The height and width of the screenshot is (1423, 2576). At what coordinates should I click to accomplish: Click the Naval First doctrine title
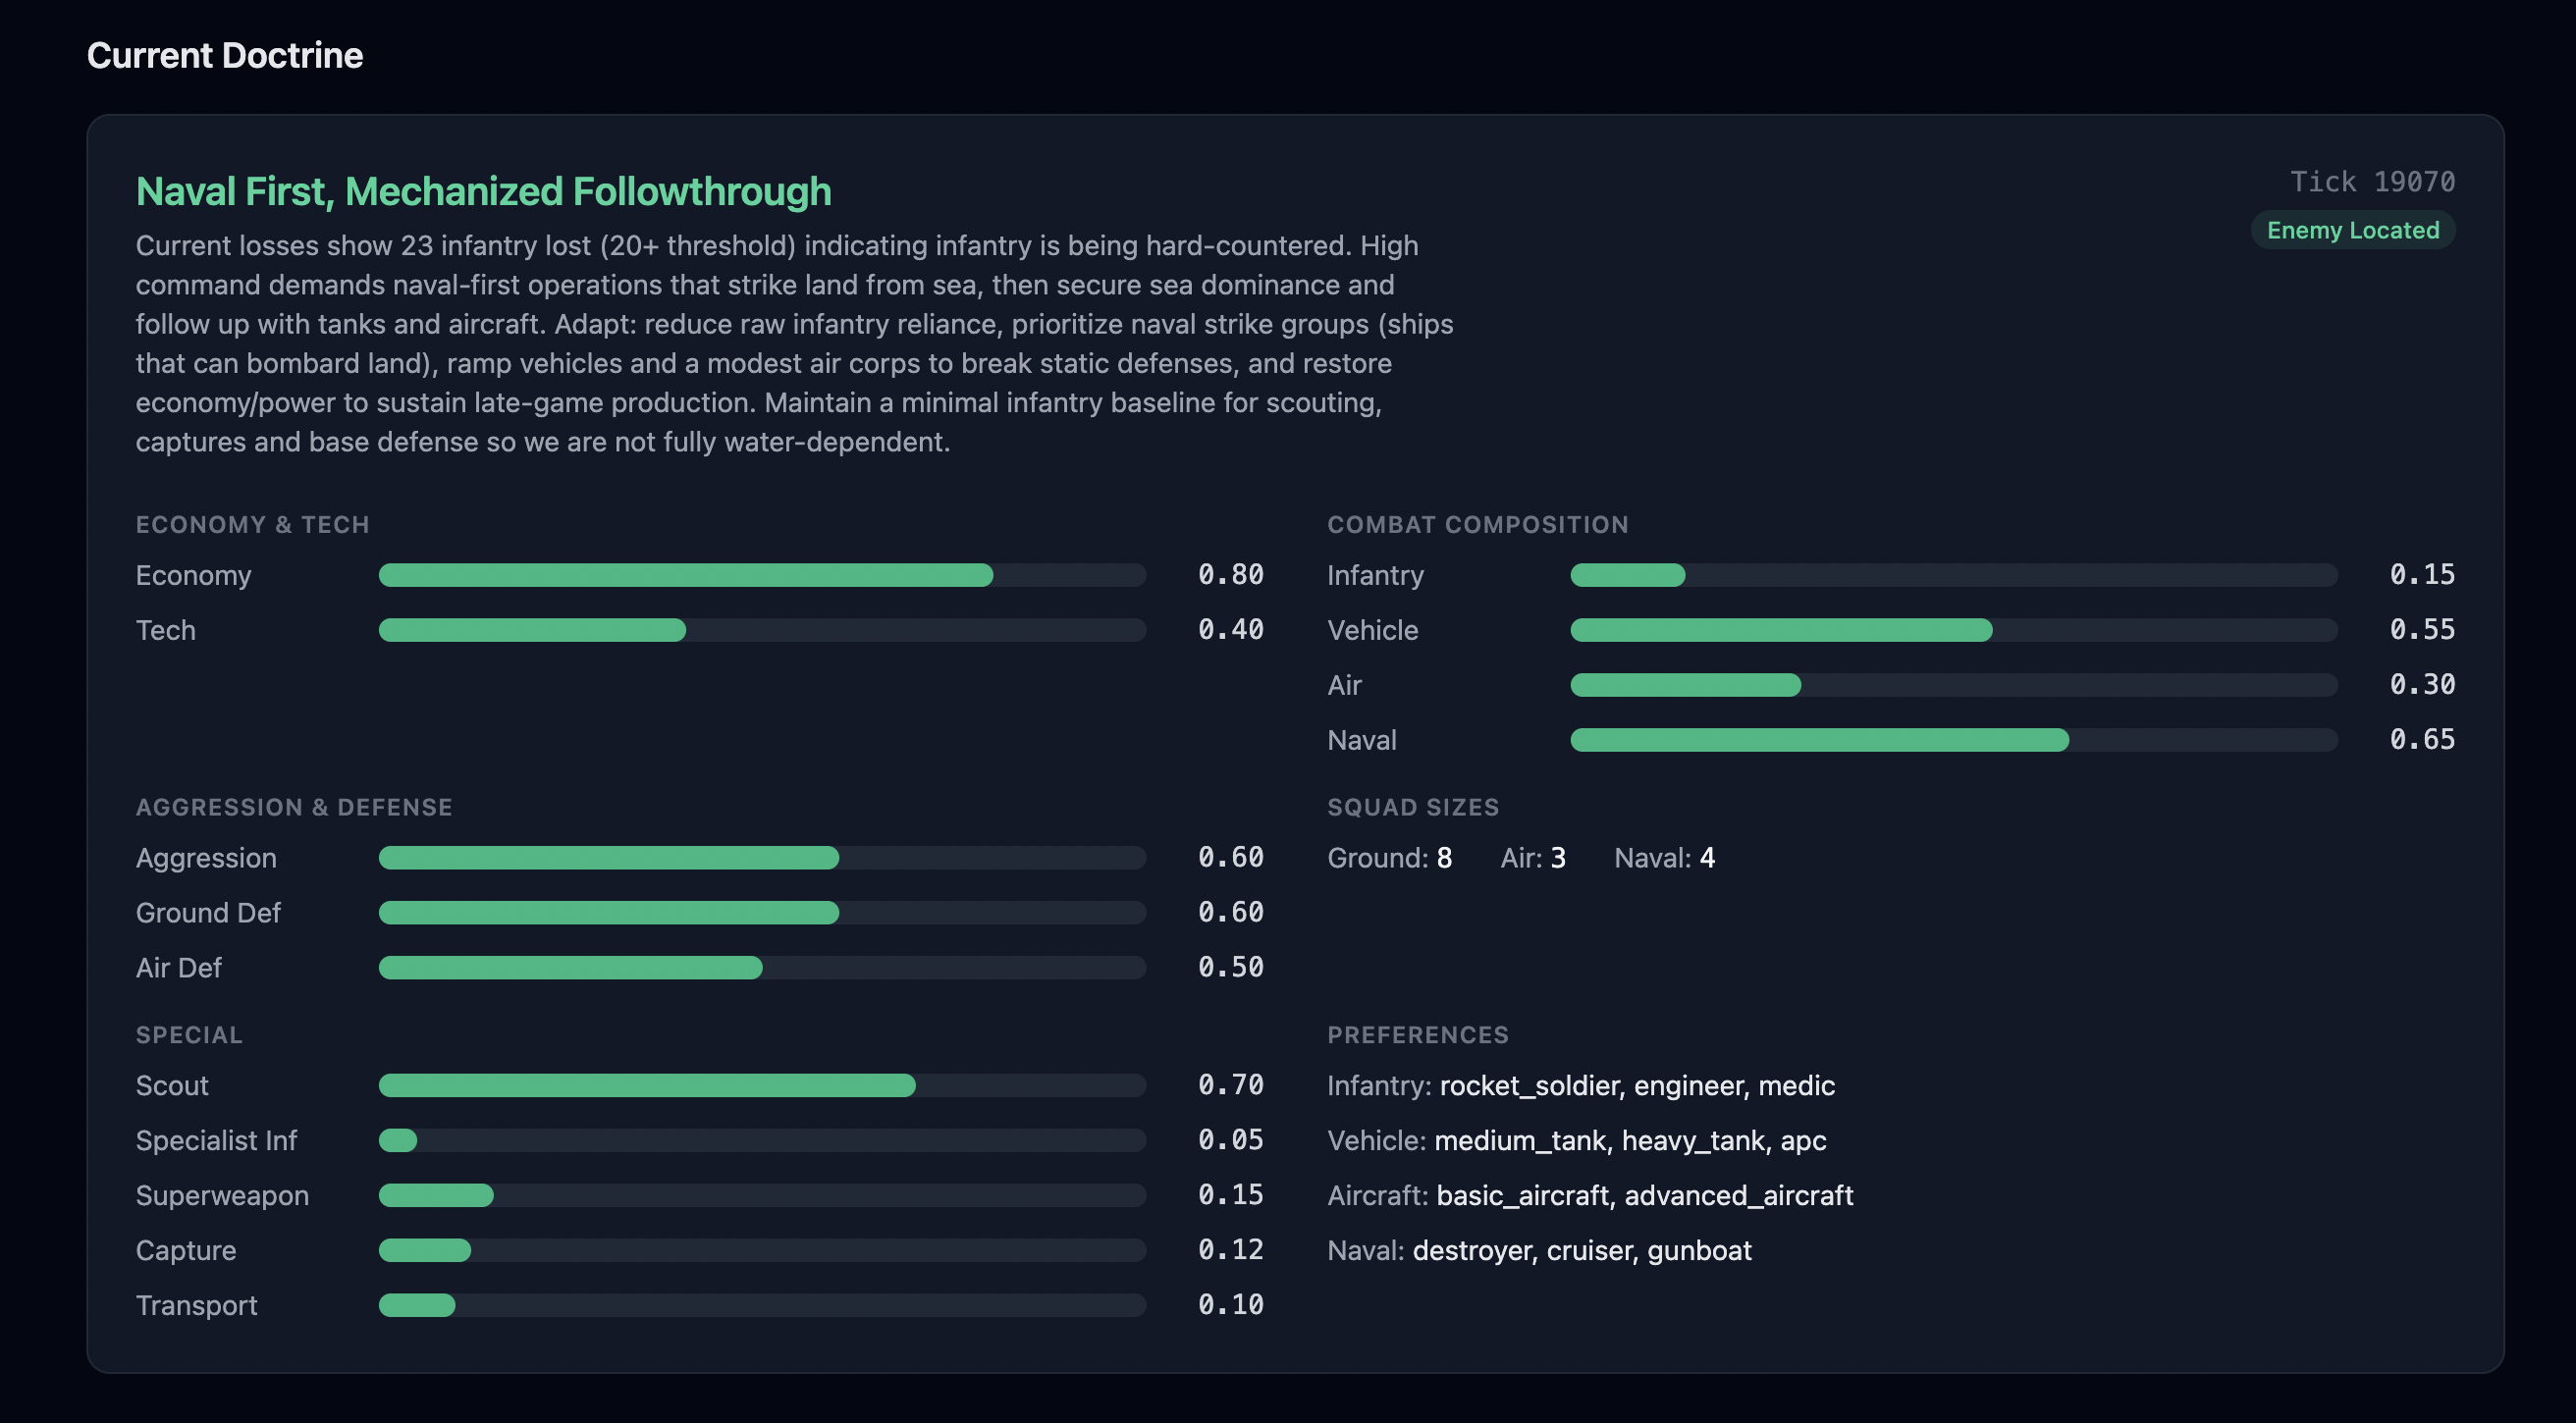coord(483,192)
